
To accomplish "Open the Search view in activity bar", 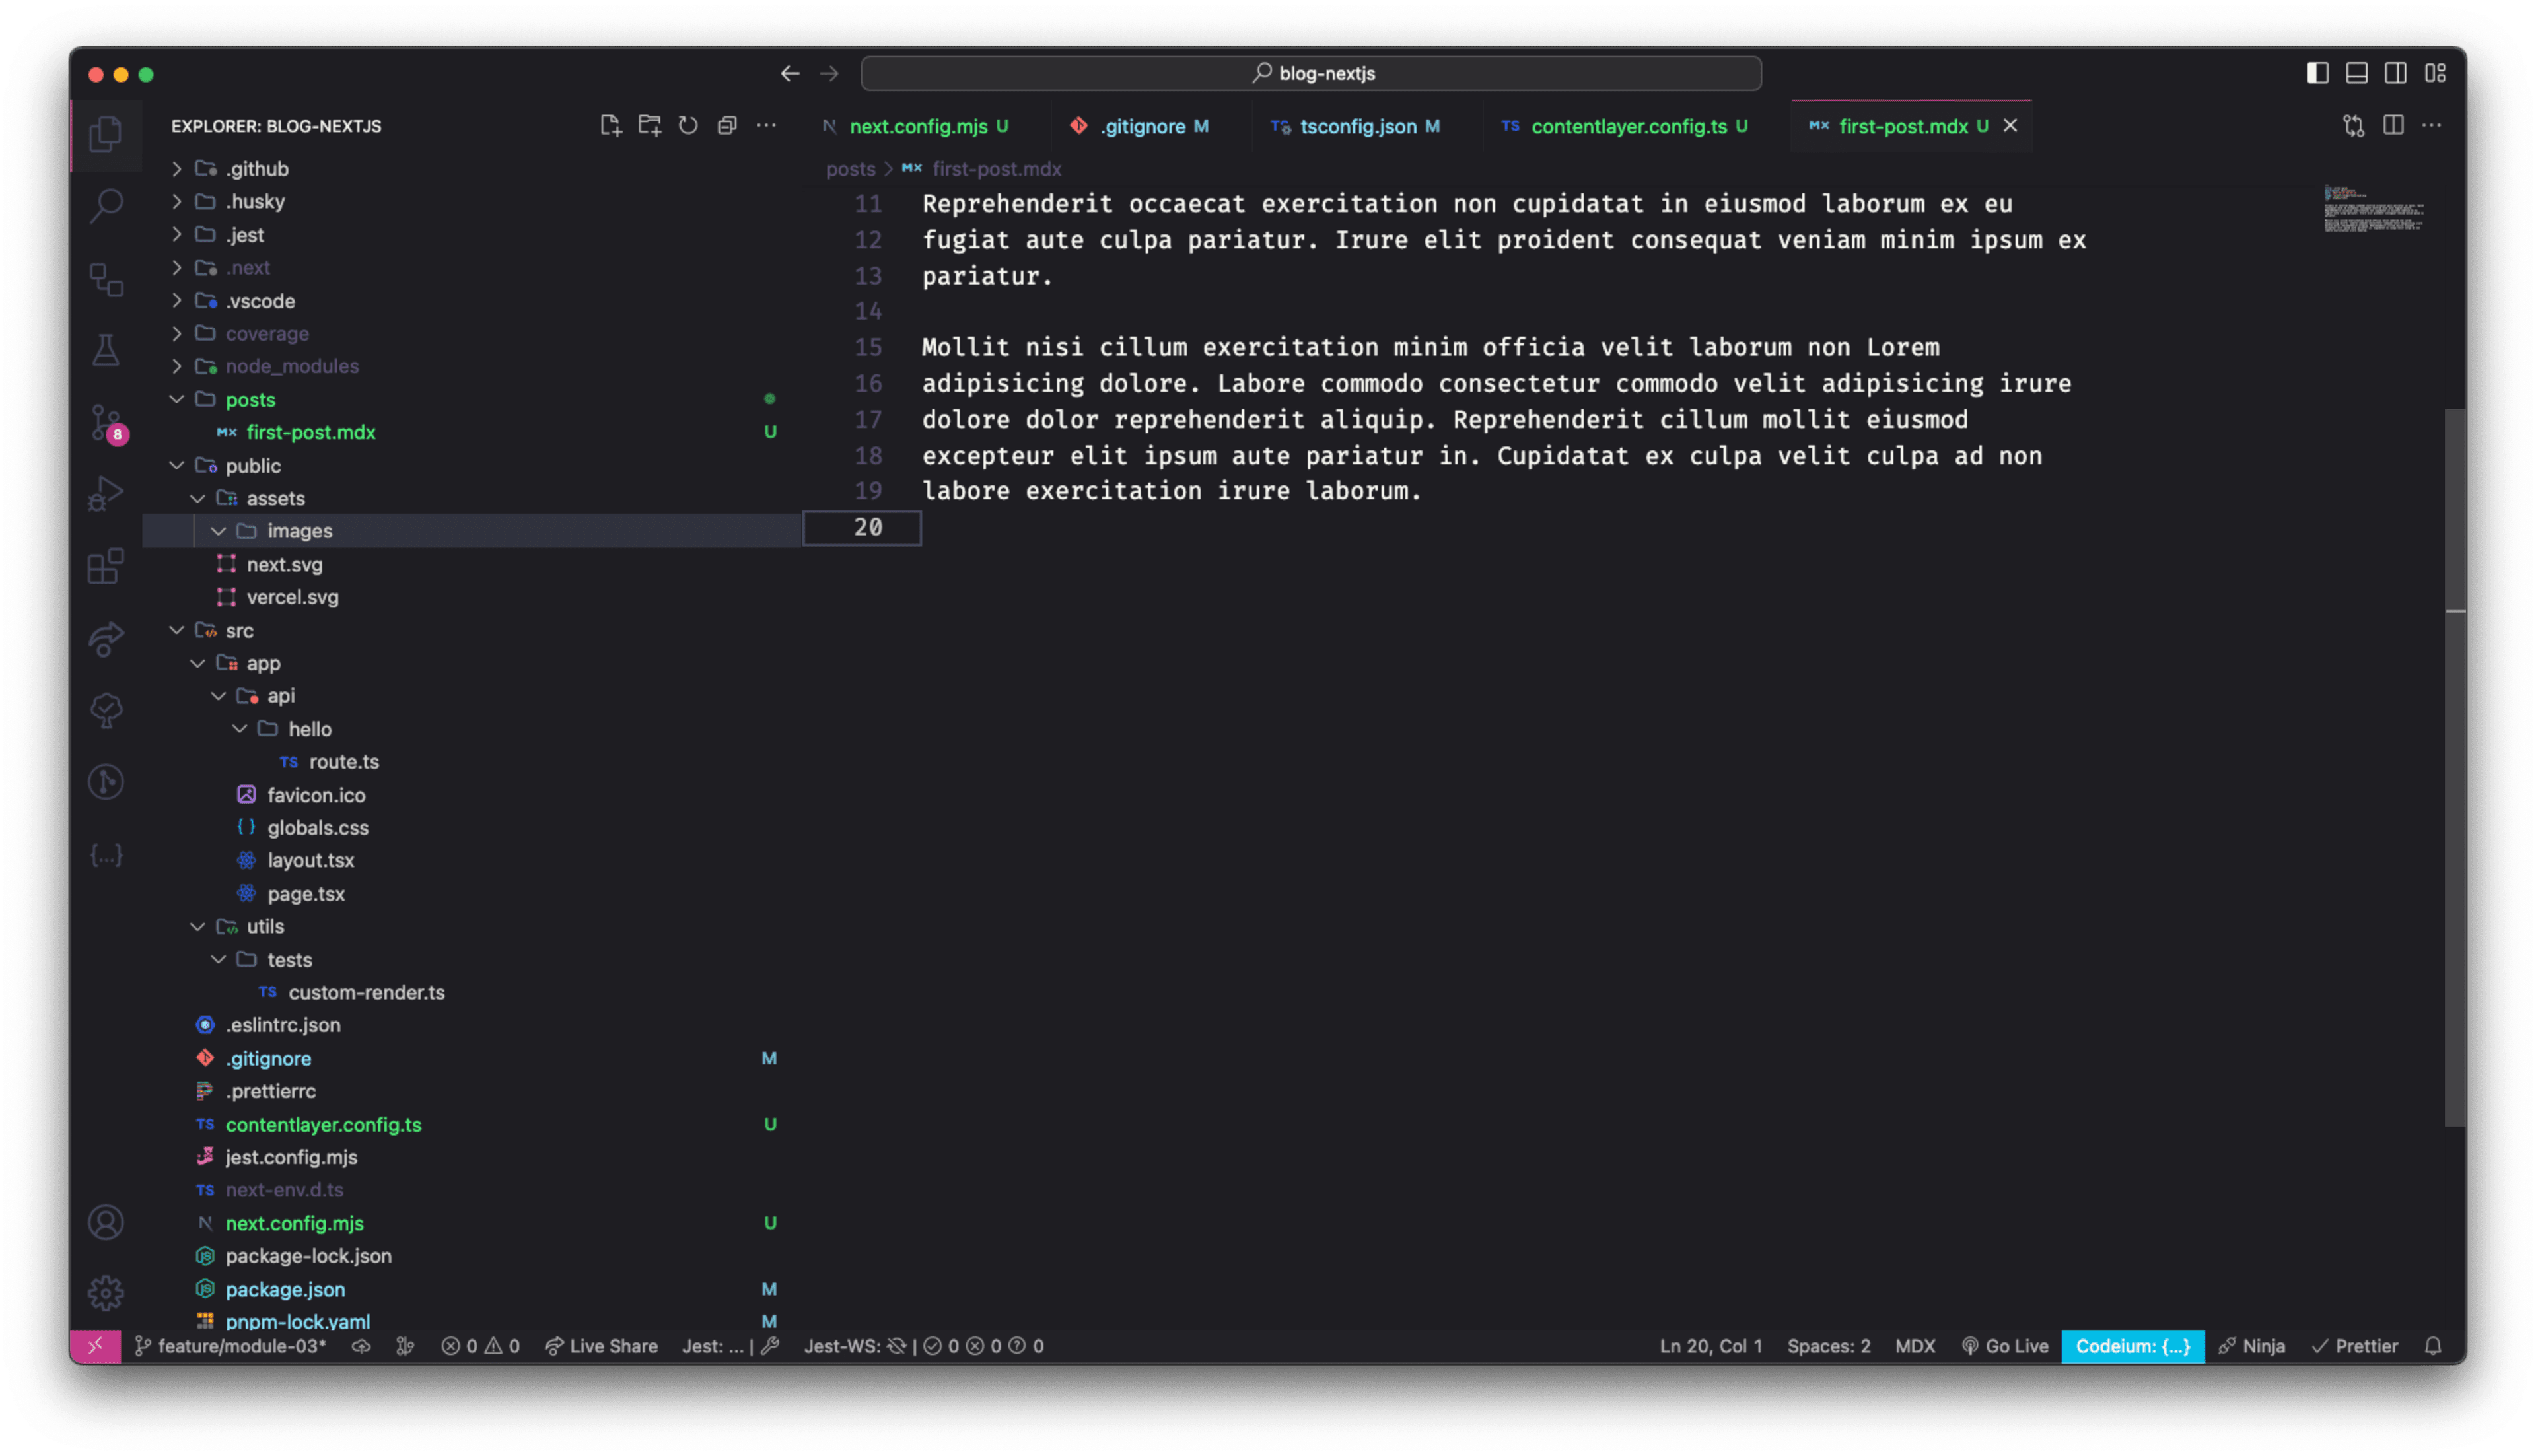I will (106, 206).
